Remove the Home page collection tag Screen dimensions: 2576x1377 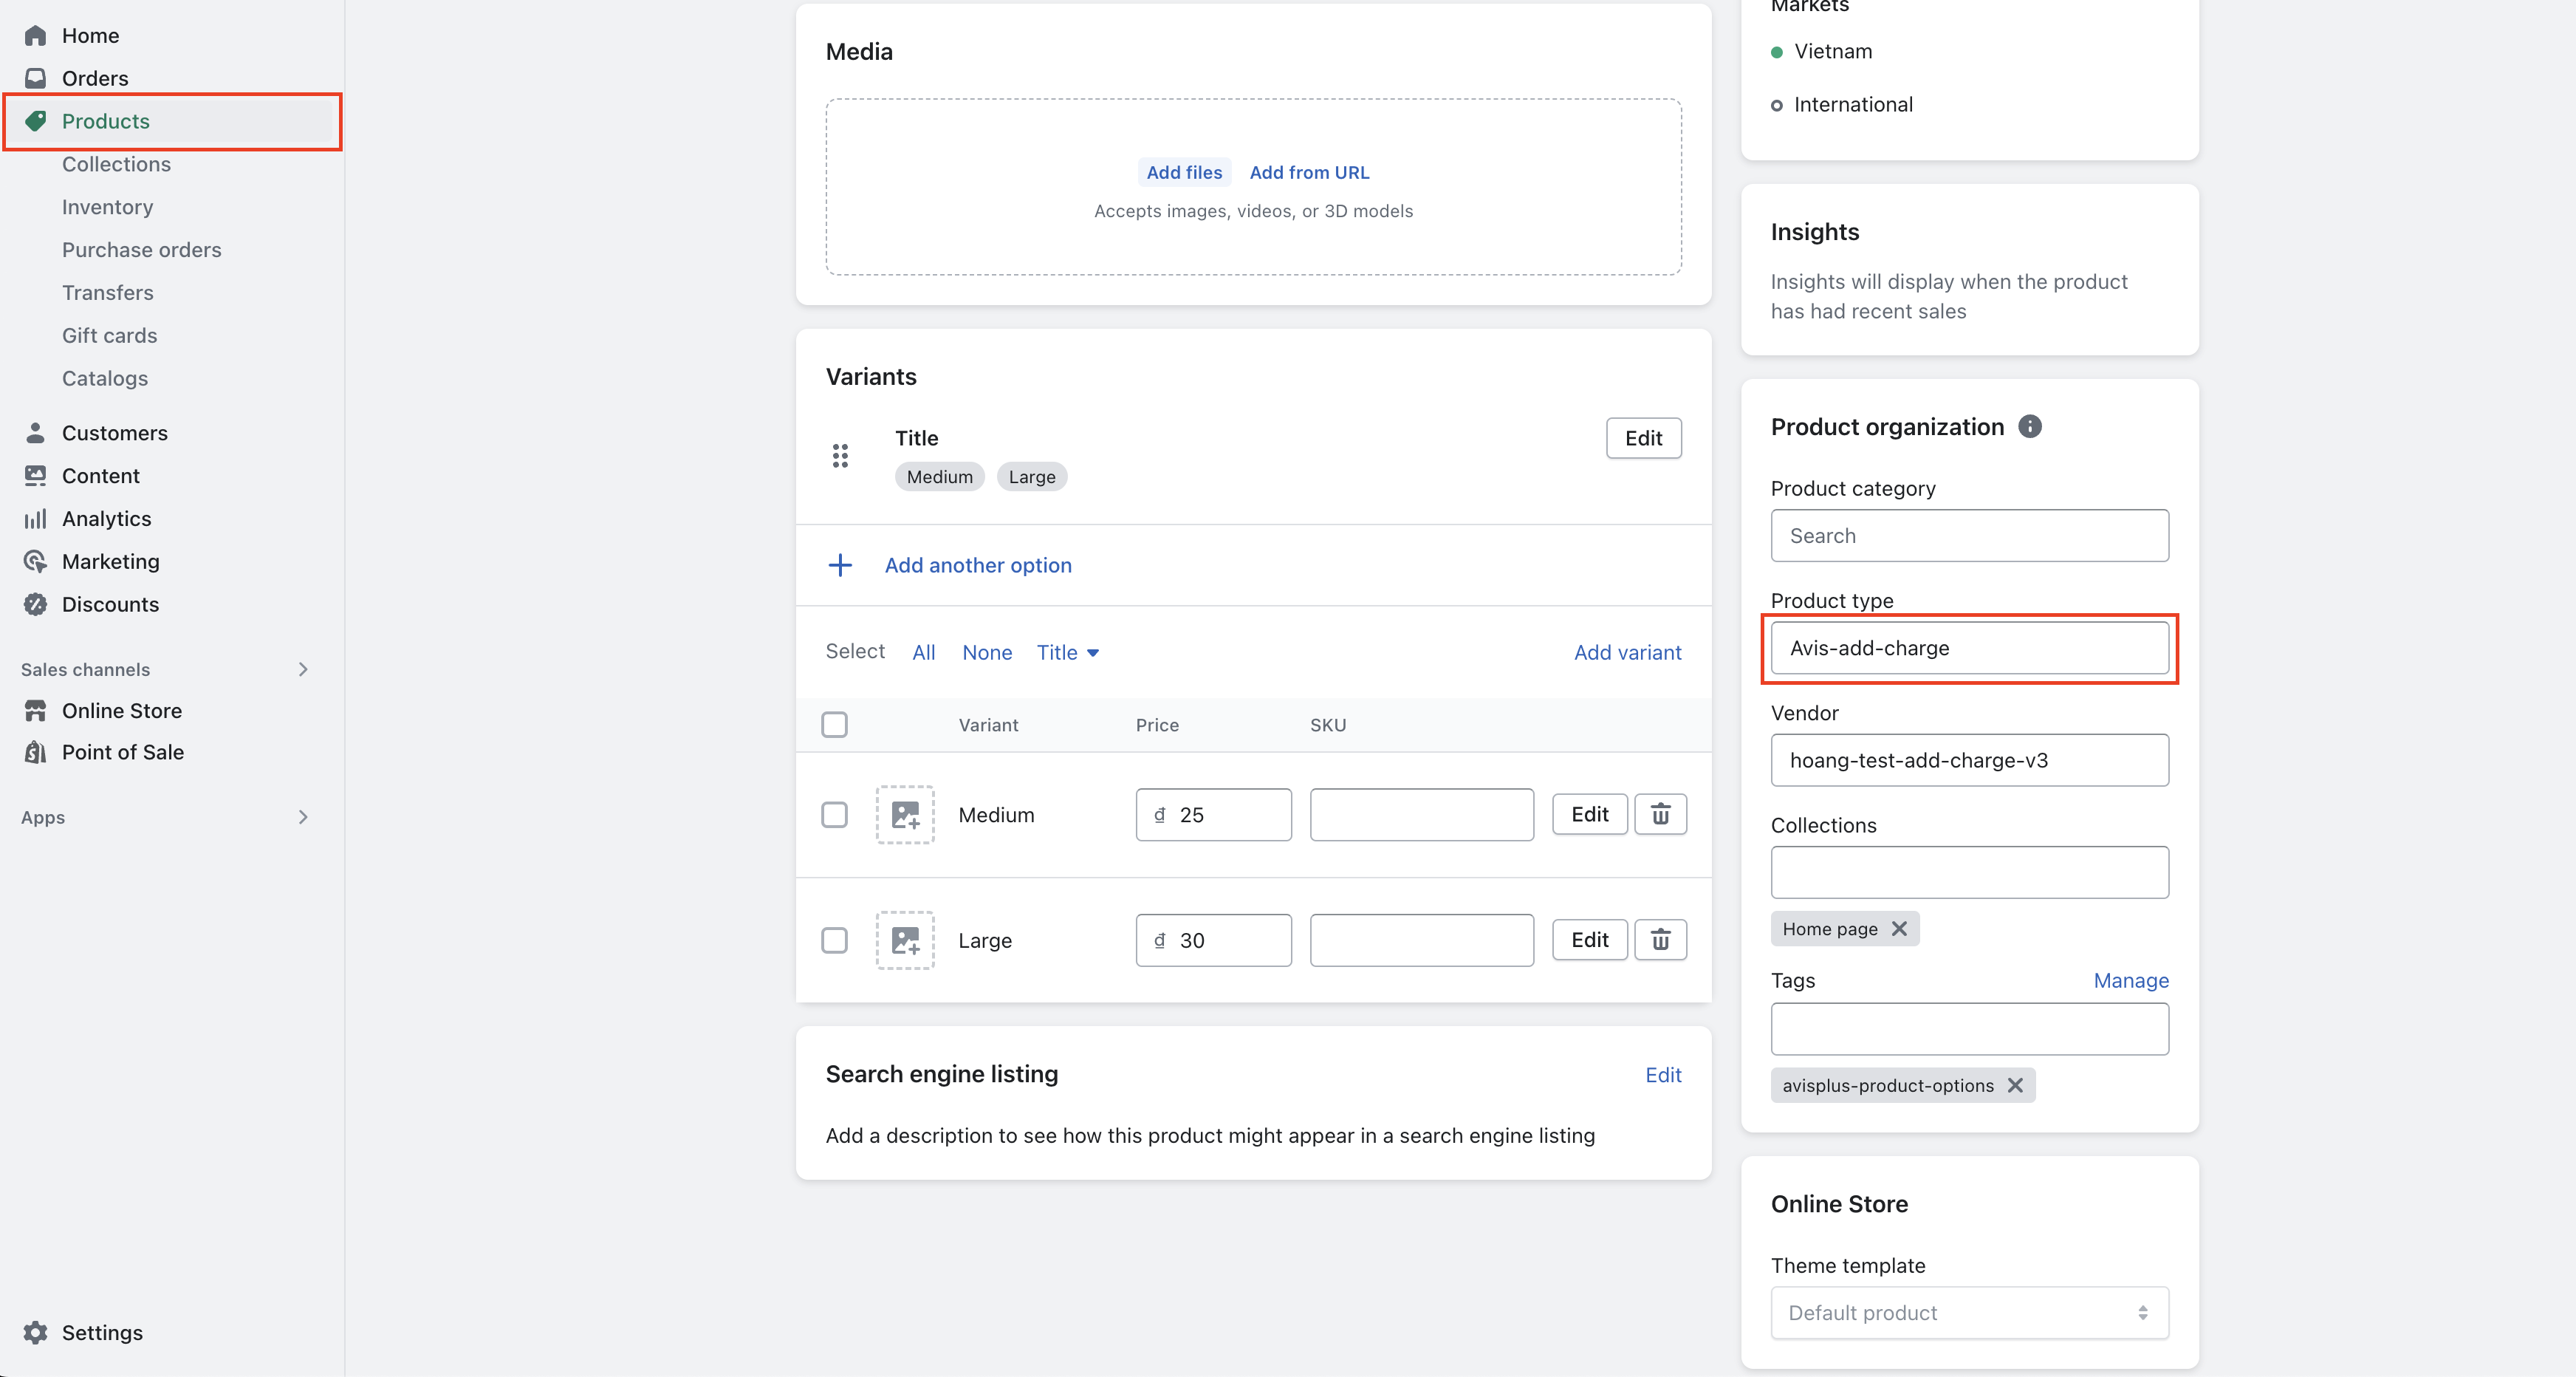pyautogui.click(x=1899, y=929)
